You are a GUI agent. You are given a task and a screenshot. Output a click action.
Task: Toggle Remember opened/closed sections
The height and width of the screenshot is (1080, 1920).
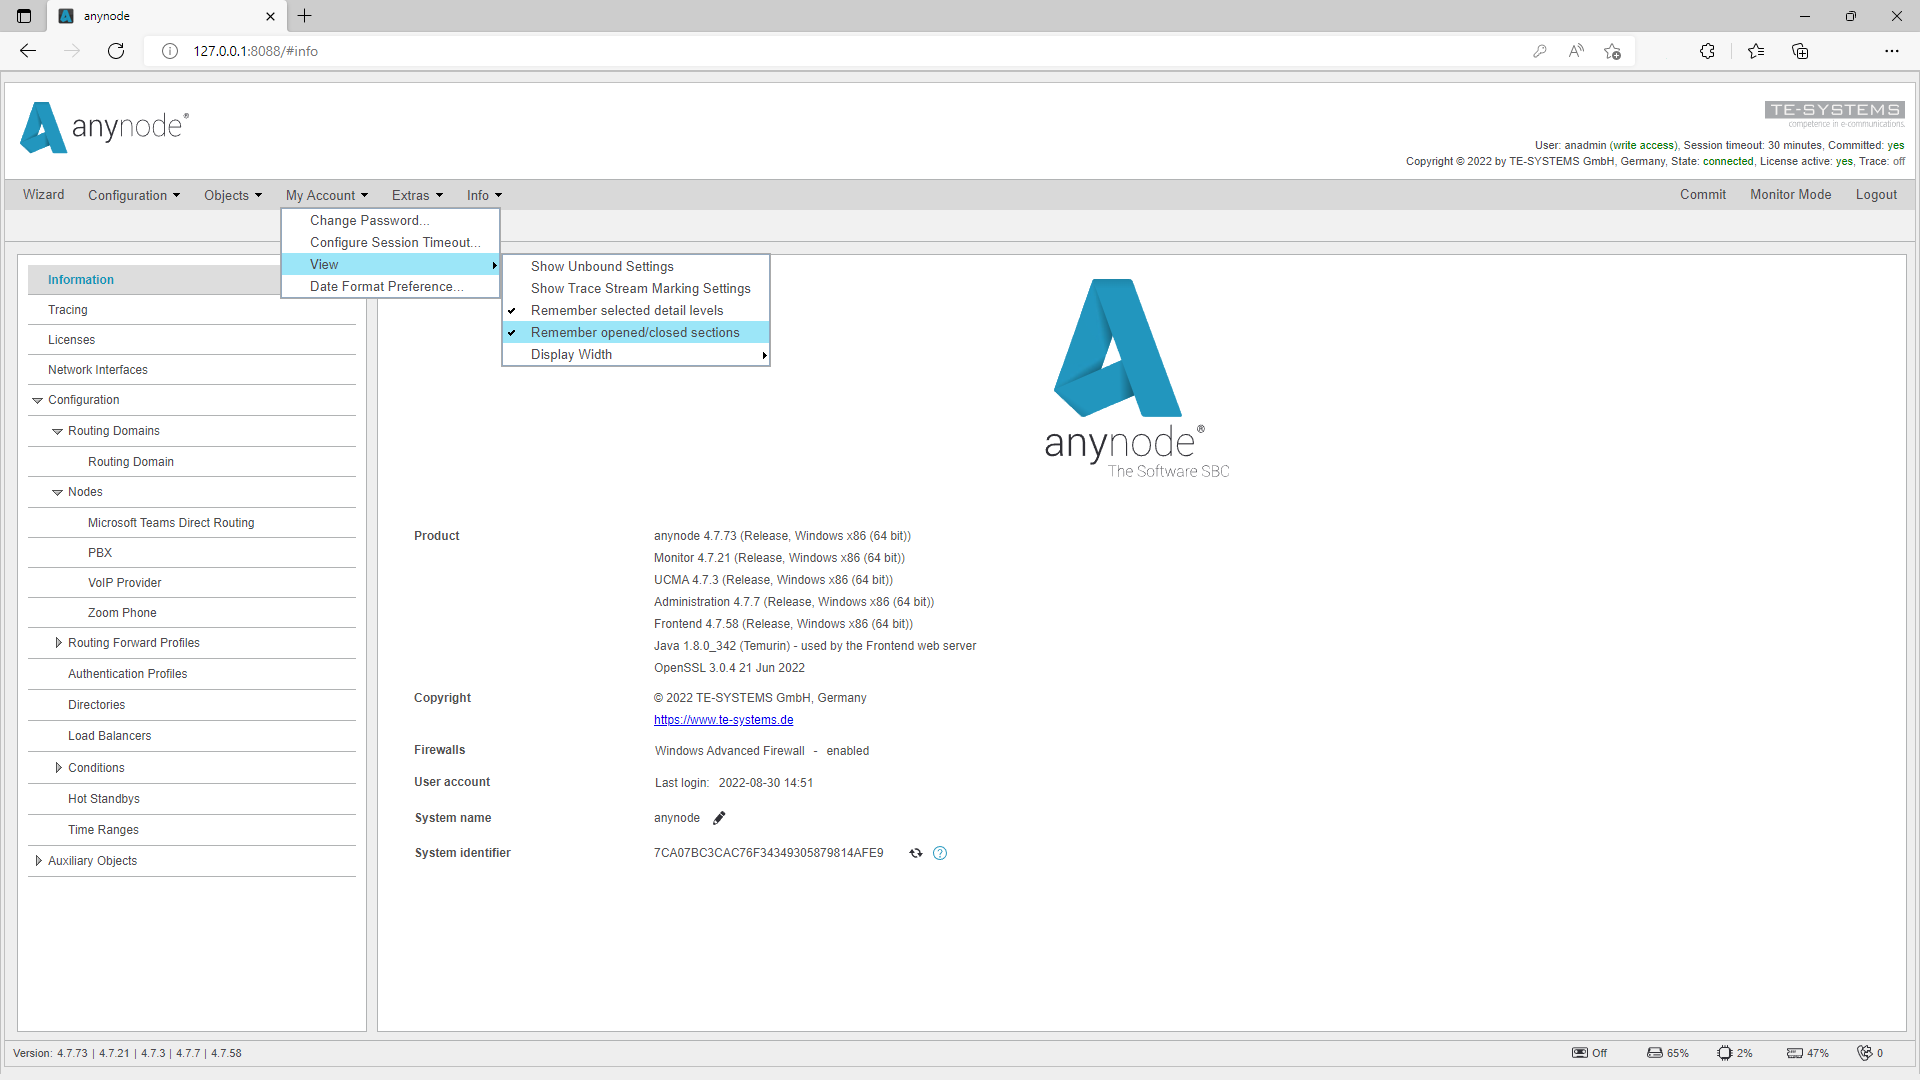(636, 333)
